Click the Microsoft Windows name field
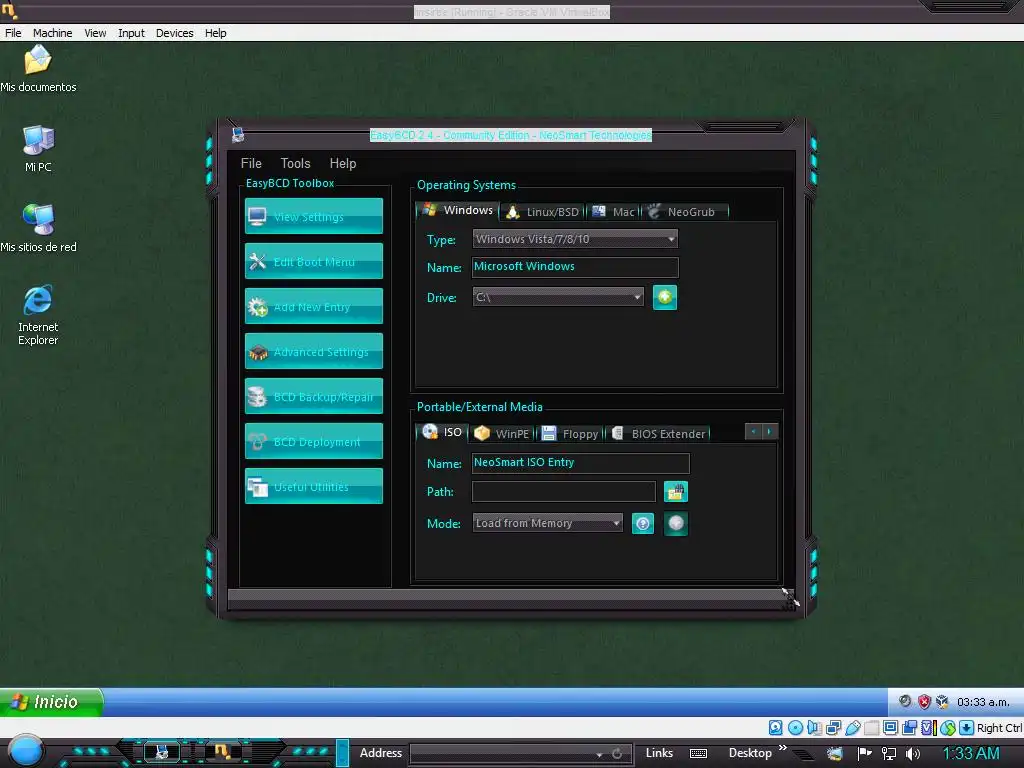Image resolution: width=1024 pixels, height=768 pixels. [575, 267]
